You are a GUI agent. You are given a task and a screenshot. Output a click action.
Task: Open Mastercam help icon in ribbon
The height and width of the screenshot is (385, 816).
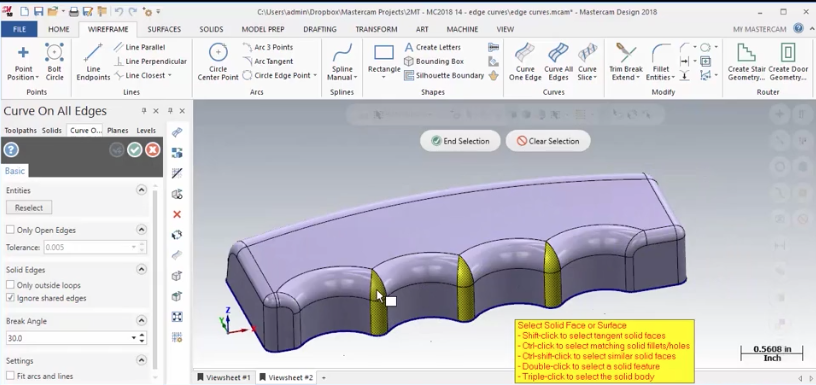click(798, 28)
